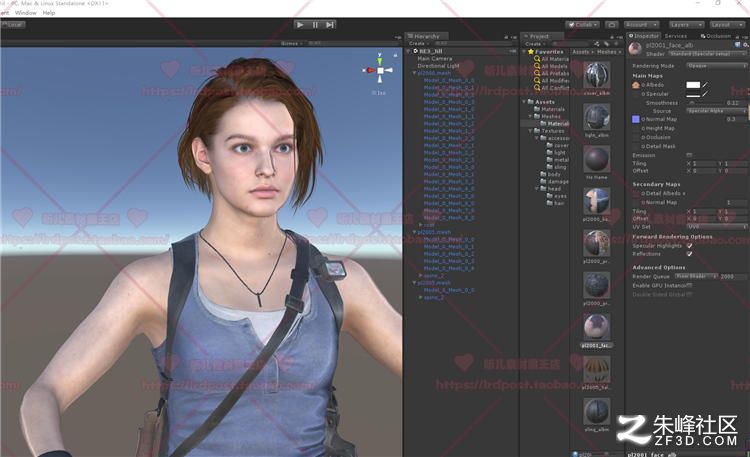Switch to the Inspector tab
Image resolution: width=750 pixels, height=457 pixels.
point(644,36)
